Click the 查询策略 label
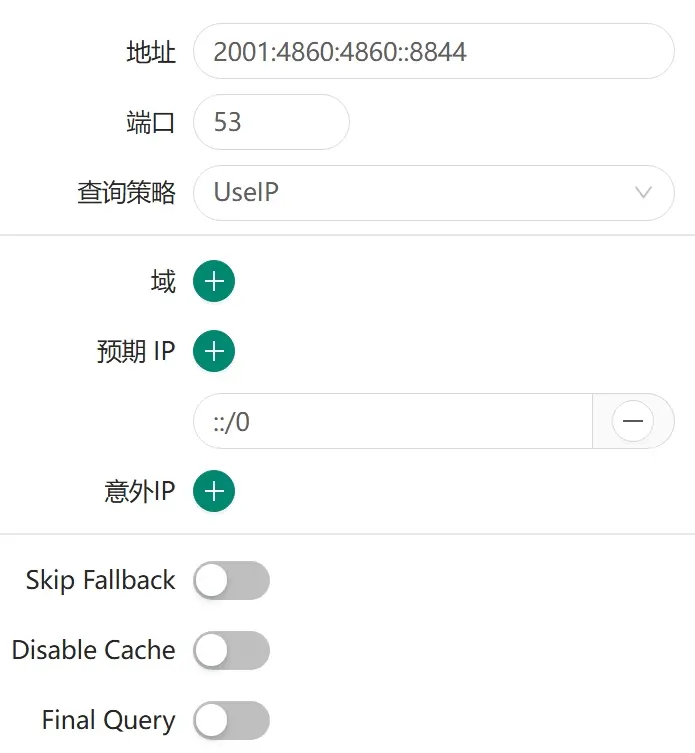Screen dimensions: 695x753 (127, 193)
